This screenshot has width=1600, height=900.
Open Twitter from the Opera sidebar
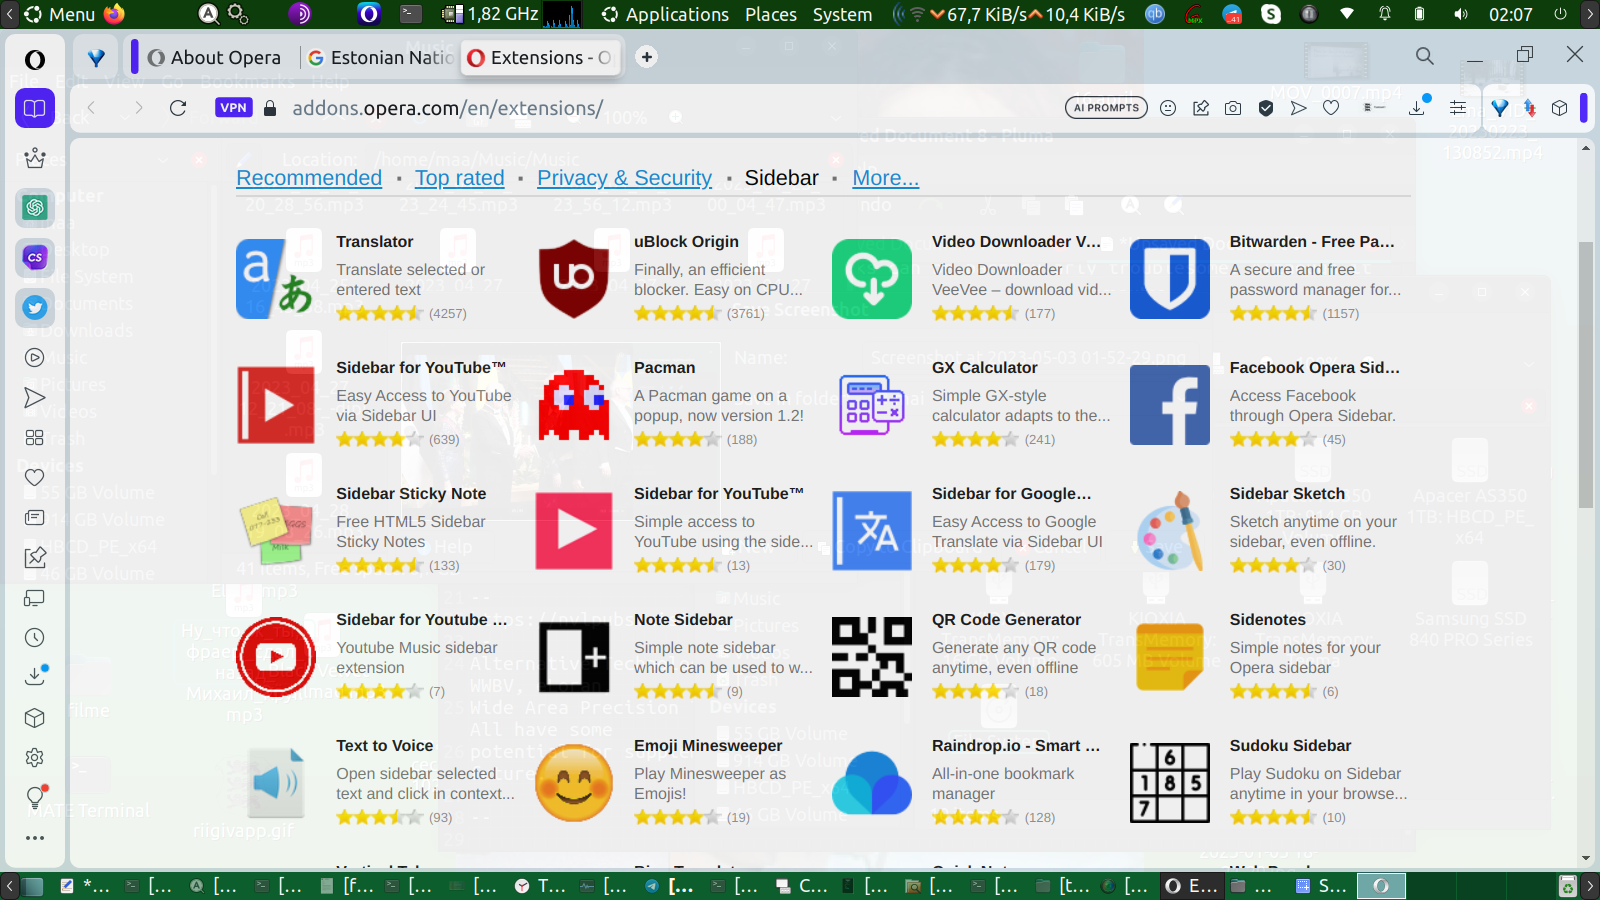[x=35, y=307]
